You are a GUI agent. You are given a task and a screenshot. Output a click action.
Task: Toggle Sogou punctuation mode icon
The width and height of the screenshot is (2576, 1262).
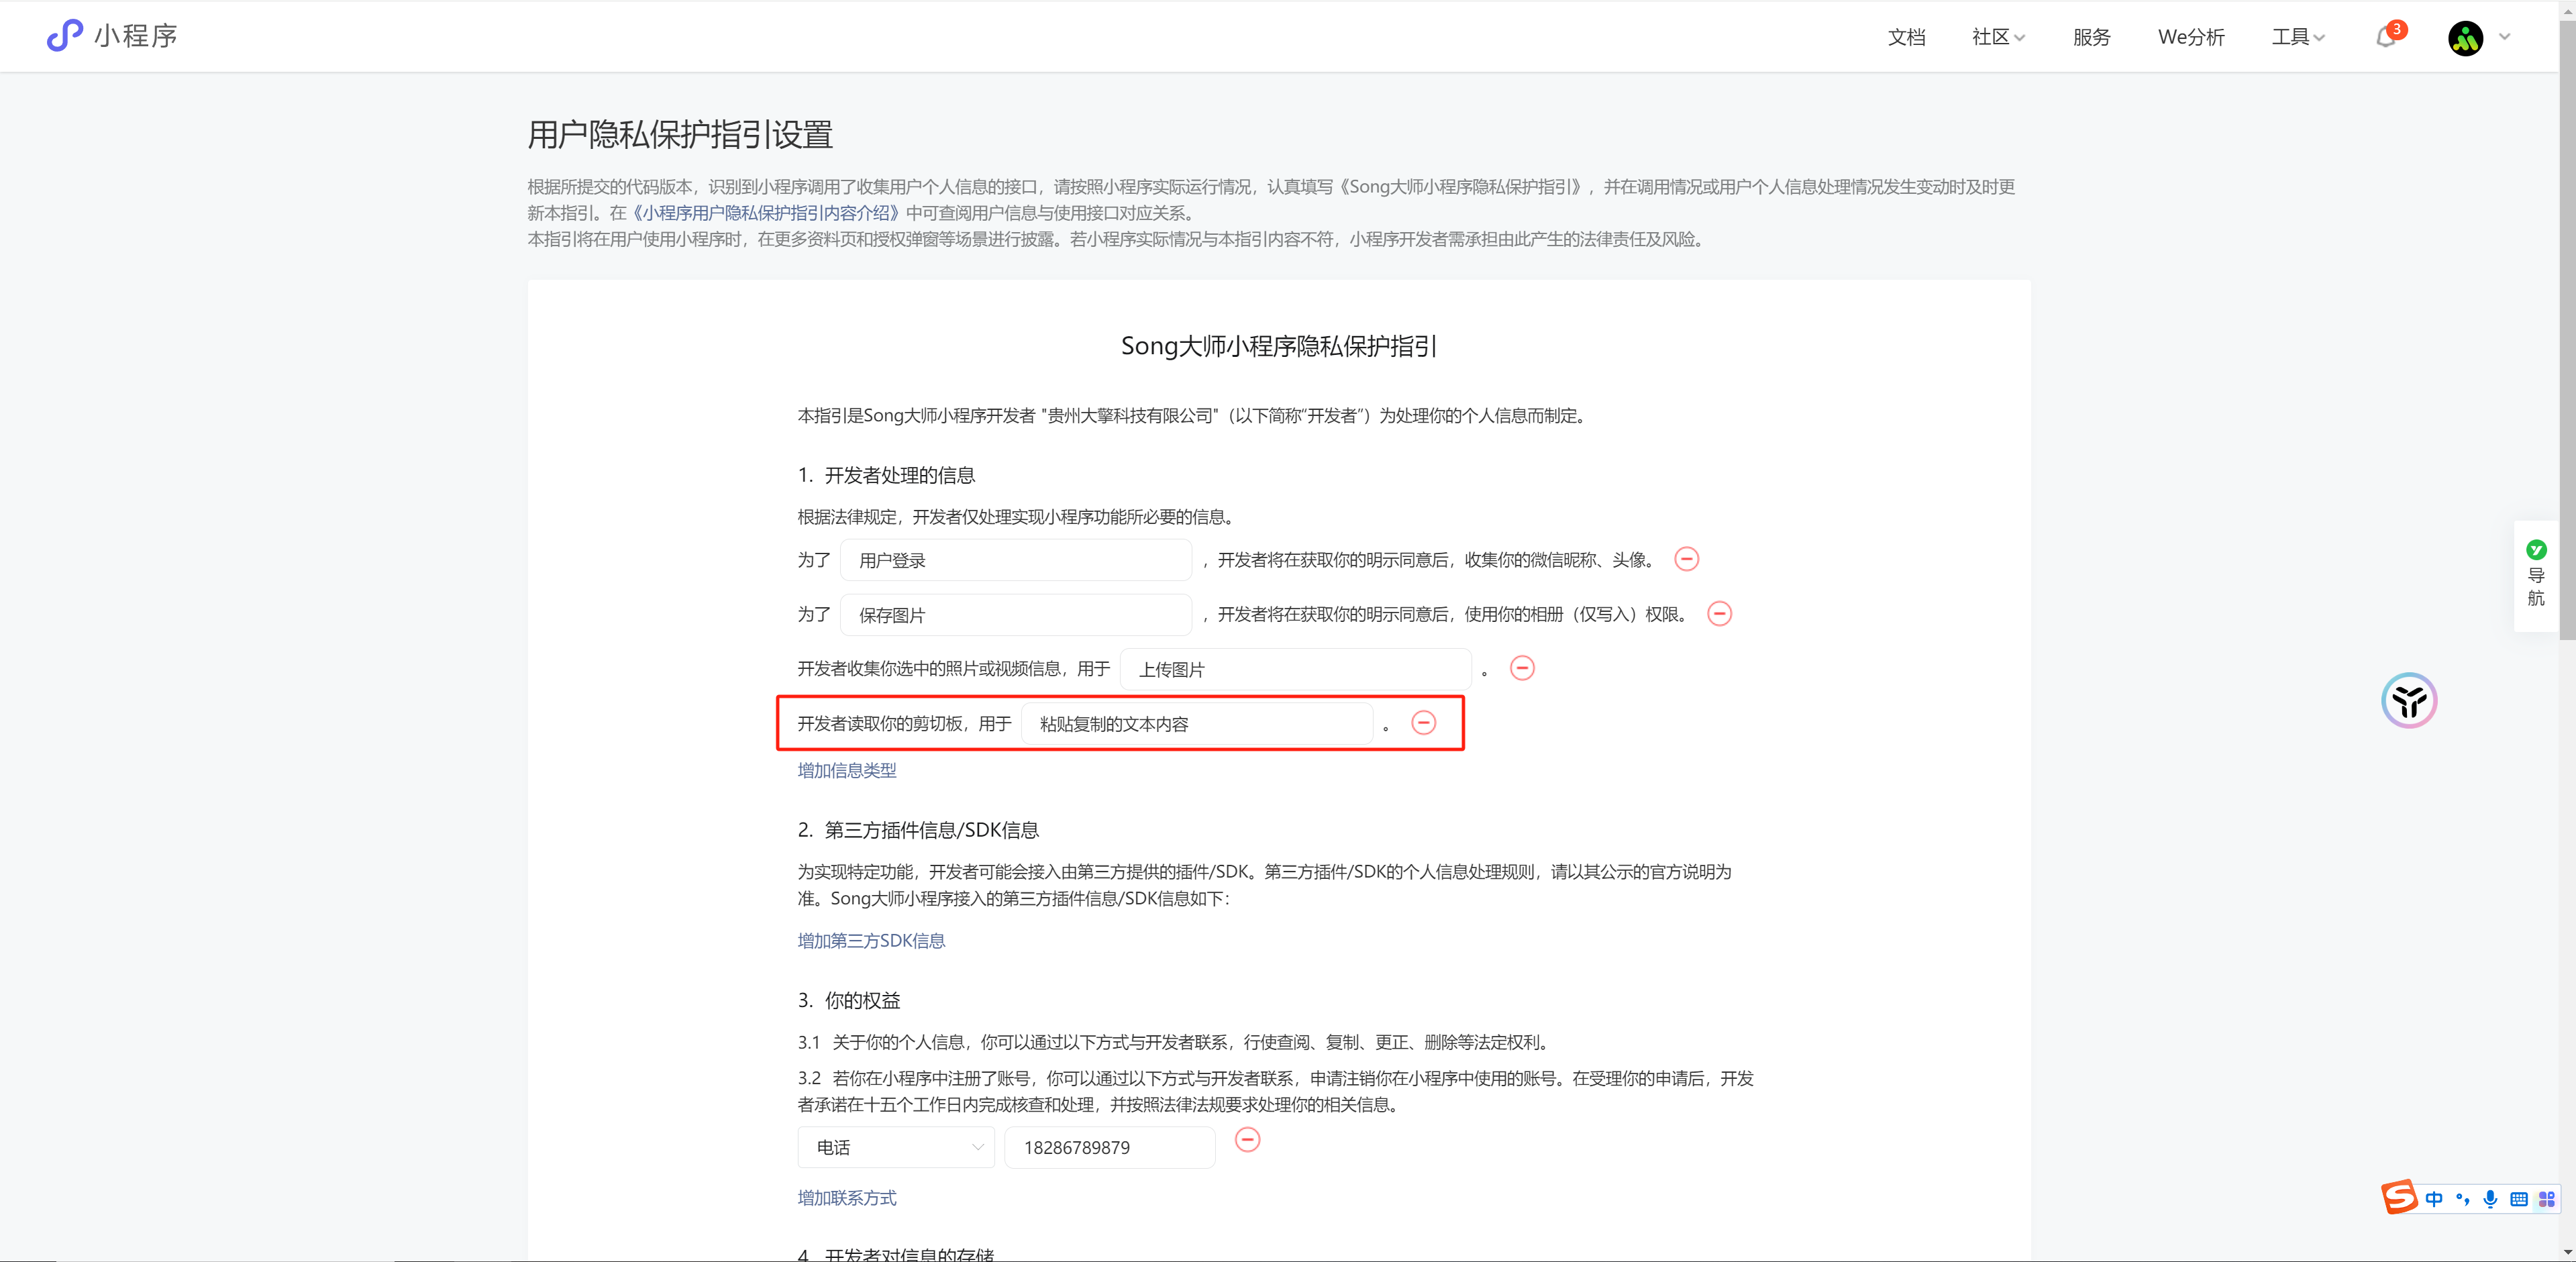click(x=2461, y=1199)
